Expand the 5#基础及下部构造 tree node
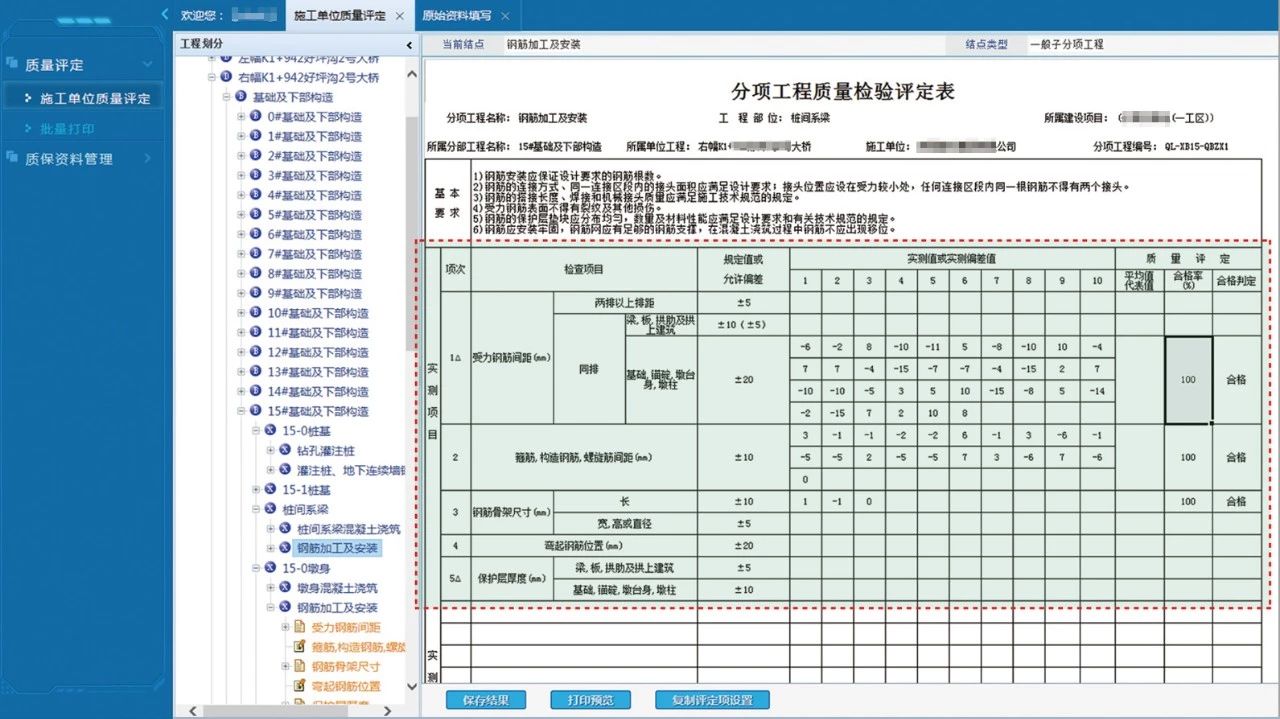The image size is (1280, 719). [241, 215]
